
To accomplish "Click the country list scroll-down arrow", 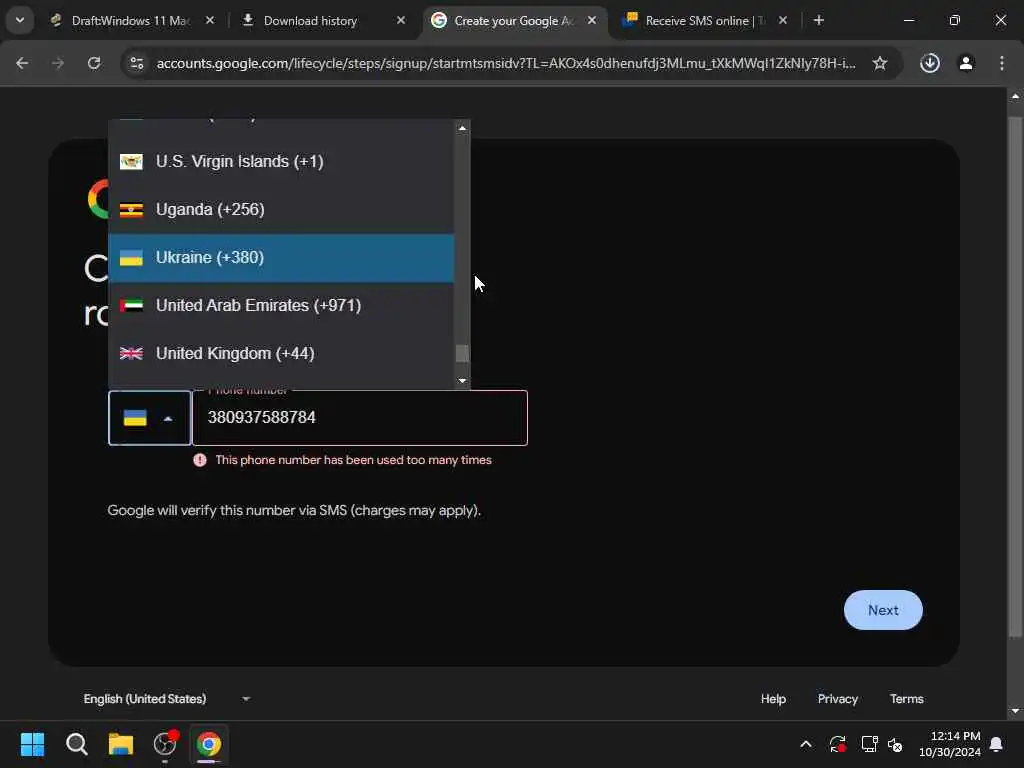I will 462,381.
